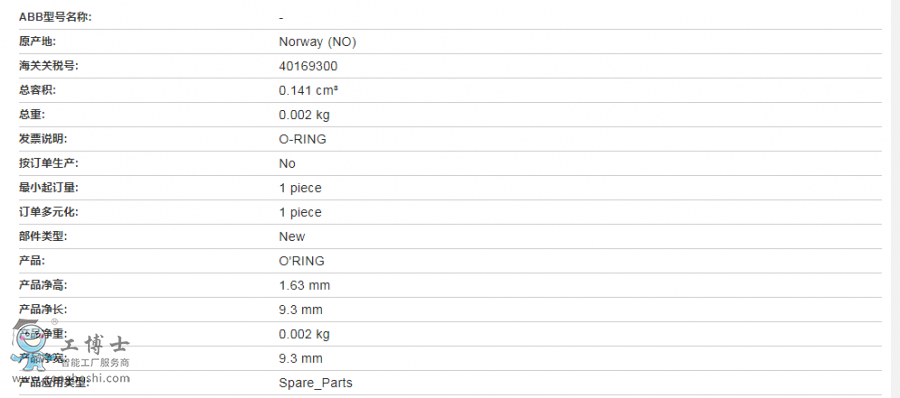Click the ABB型号名称 label
Viewport: 900px width, 398px height.
(x=55, y=17)
